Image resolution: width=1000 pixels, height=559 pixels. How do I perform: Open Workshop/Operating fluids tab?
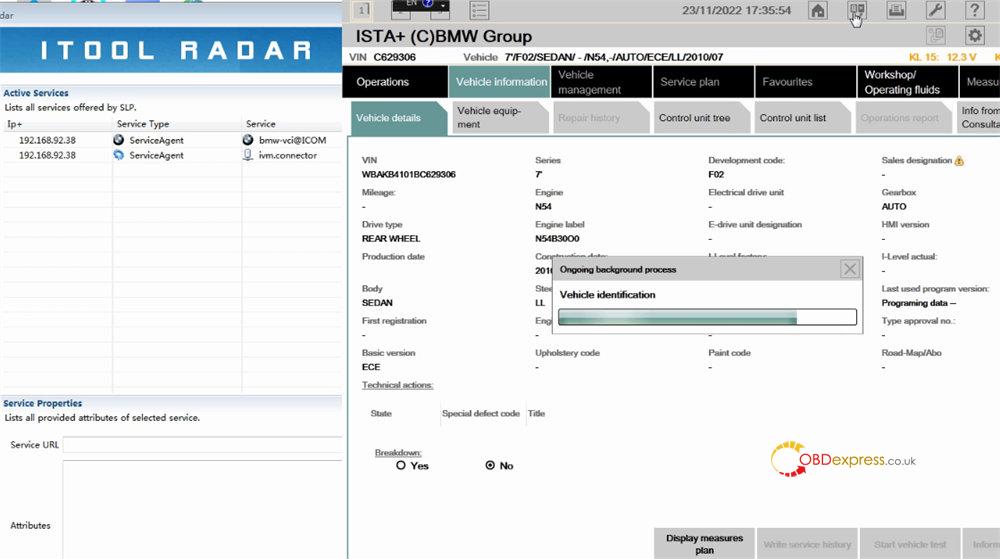point(908,82)
